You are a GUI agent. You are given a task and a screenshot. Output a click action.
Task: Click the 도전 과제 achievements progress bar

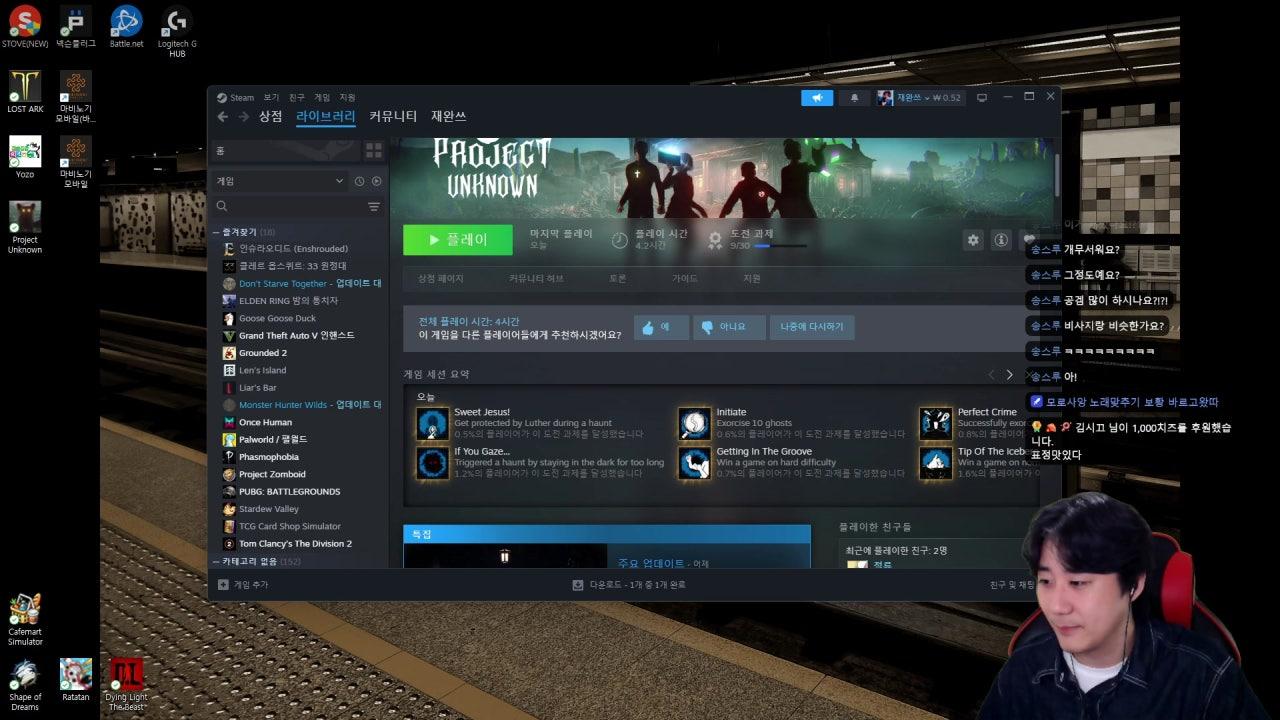point(780,245)
